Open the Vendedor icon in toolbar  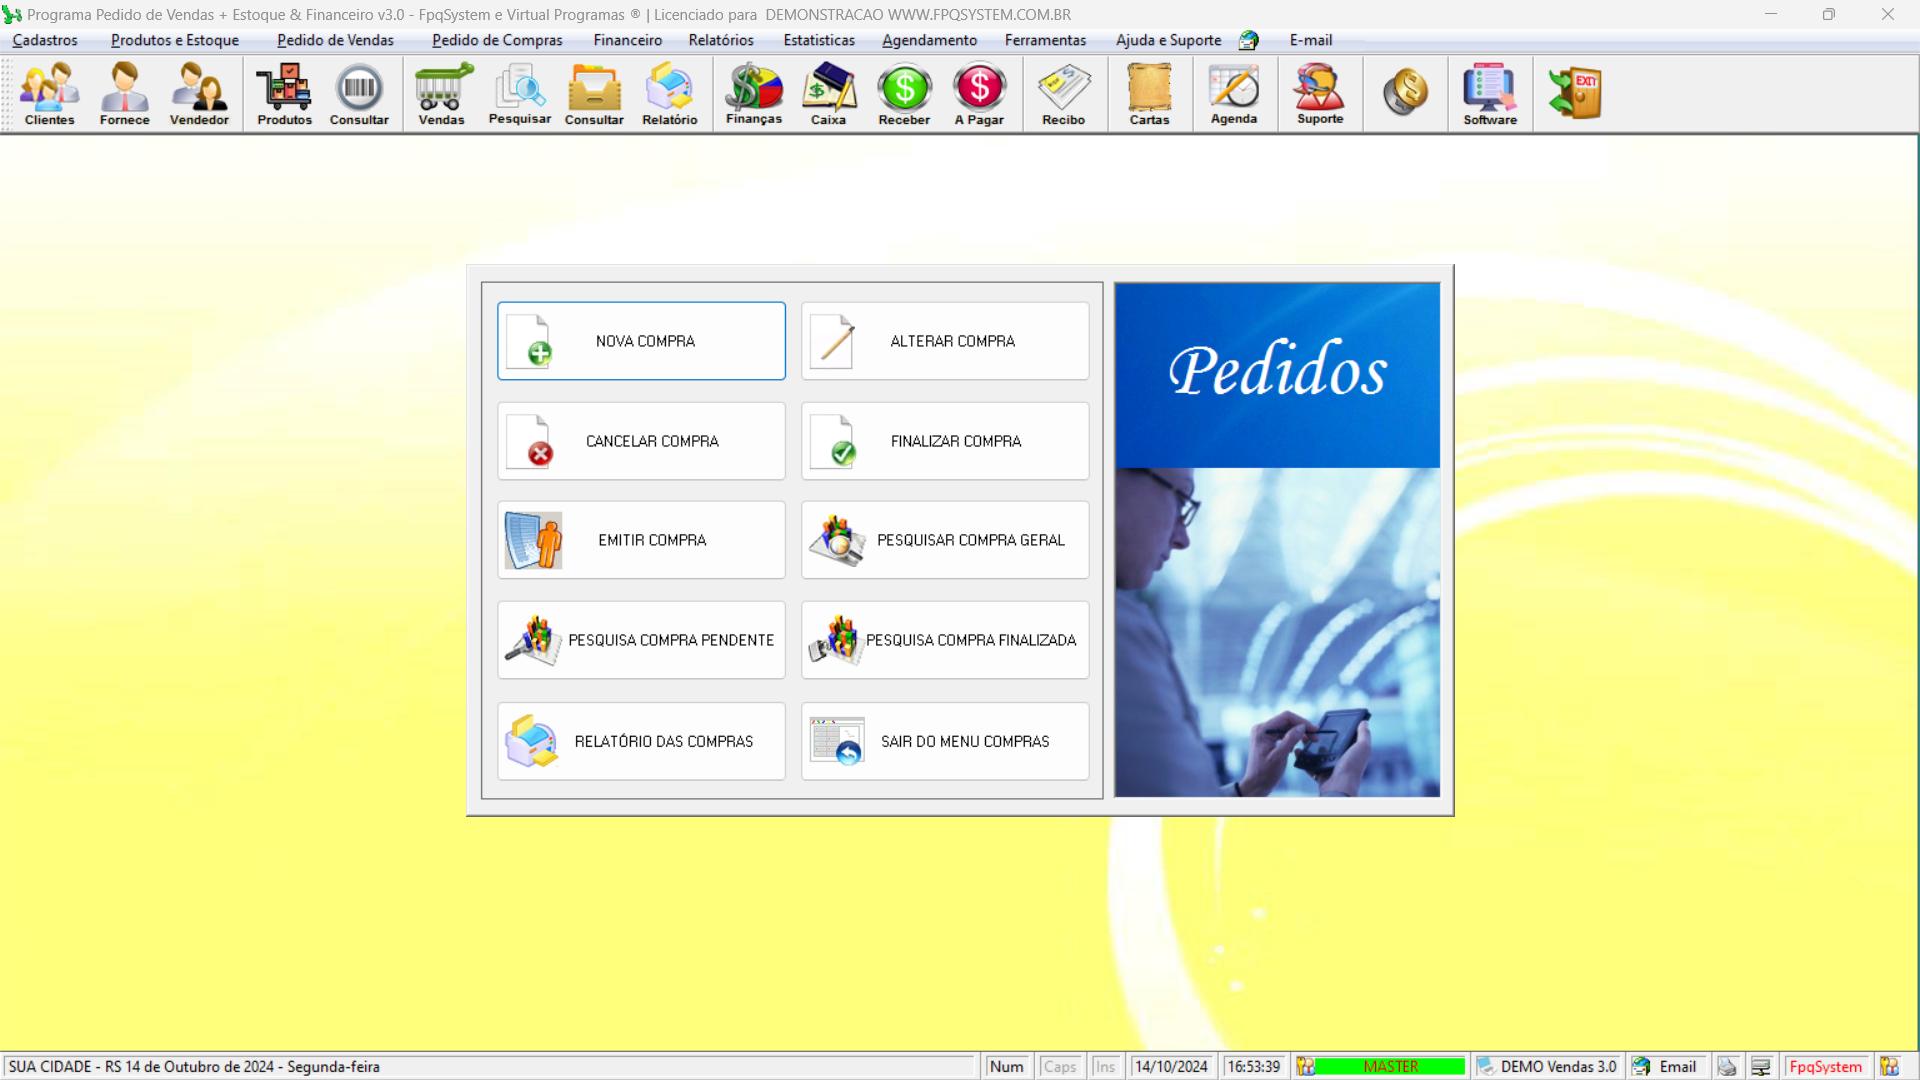199,94
